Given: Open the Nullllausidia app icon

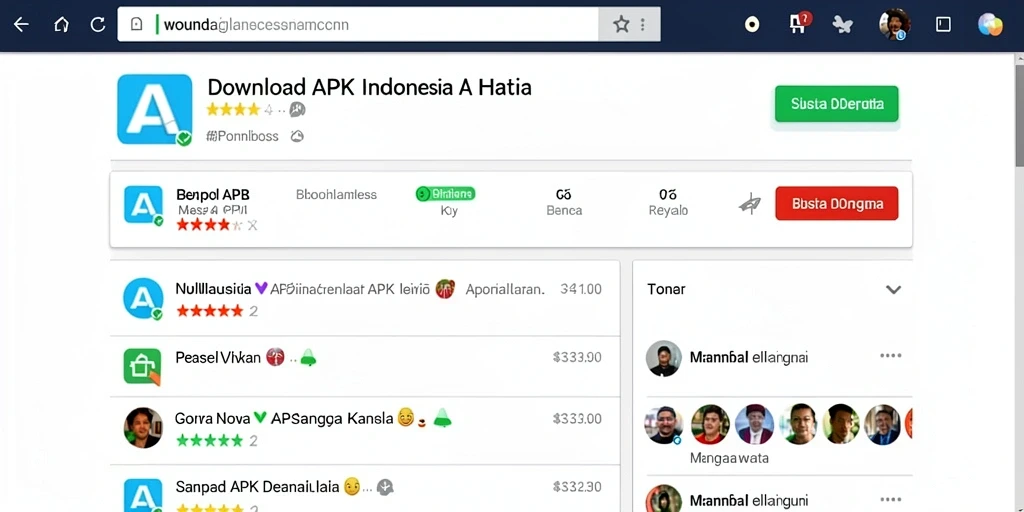Looking at the screenshot, I should 143,298.
